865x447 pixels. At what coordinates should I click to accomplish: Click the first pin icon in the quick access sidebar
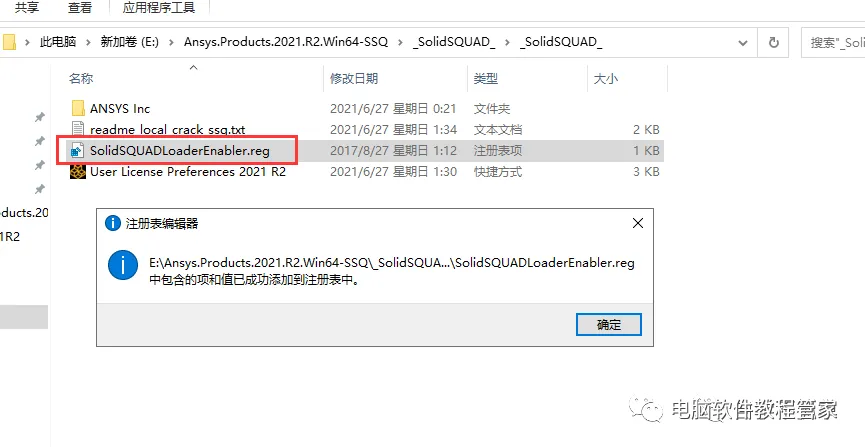click(40, 117)
